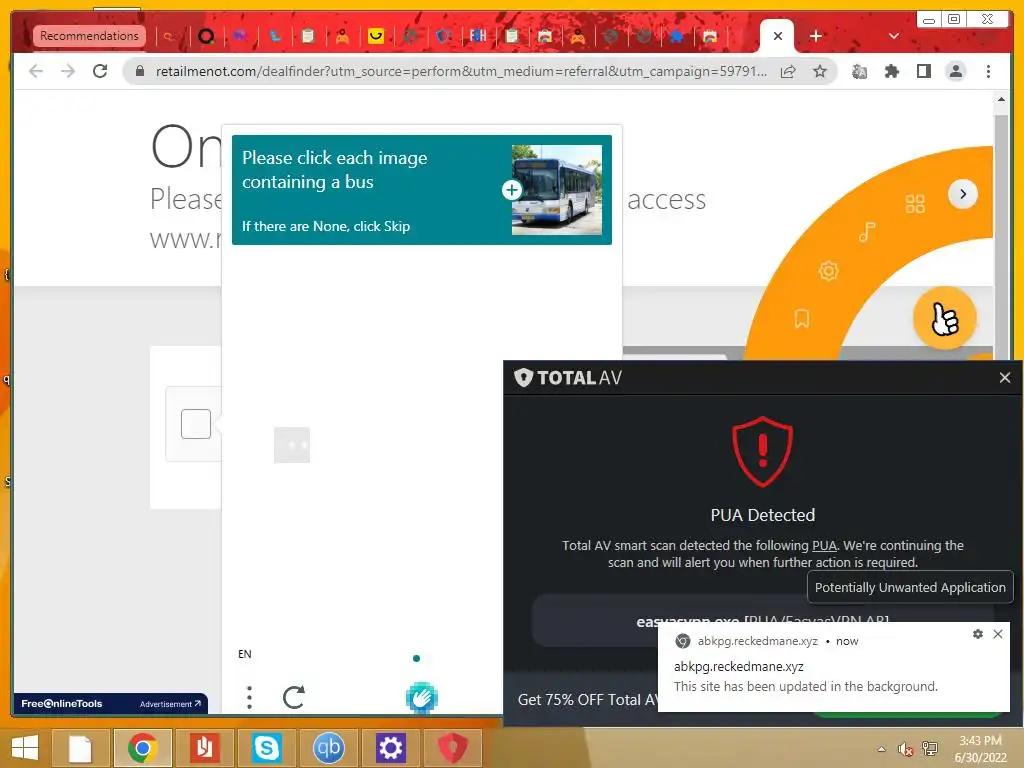Screen dimensions: 1024x768
Task: Bookmark this tab with the star icon
Action: pos(820,71)
